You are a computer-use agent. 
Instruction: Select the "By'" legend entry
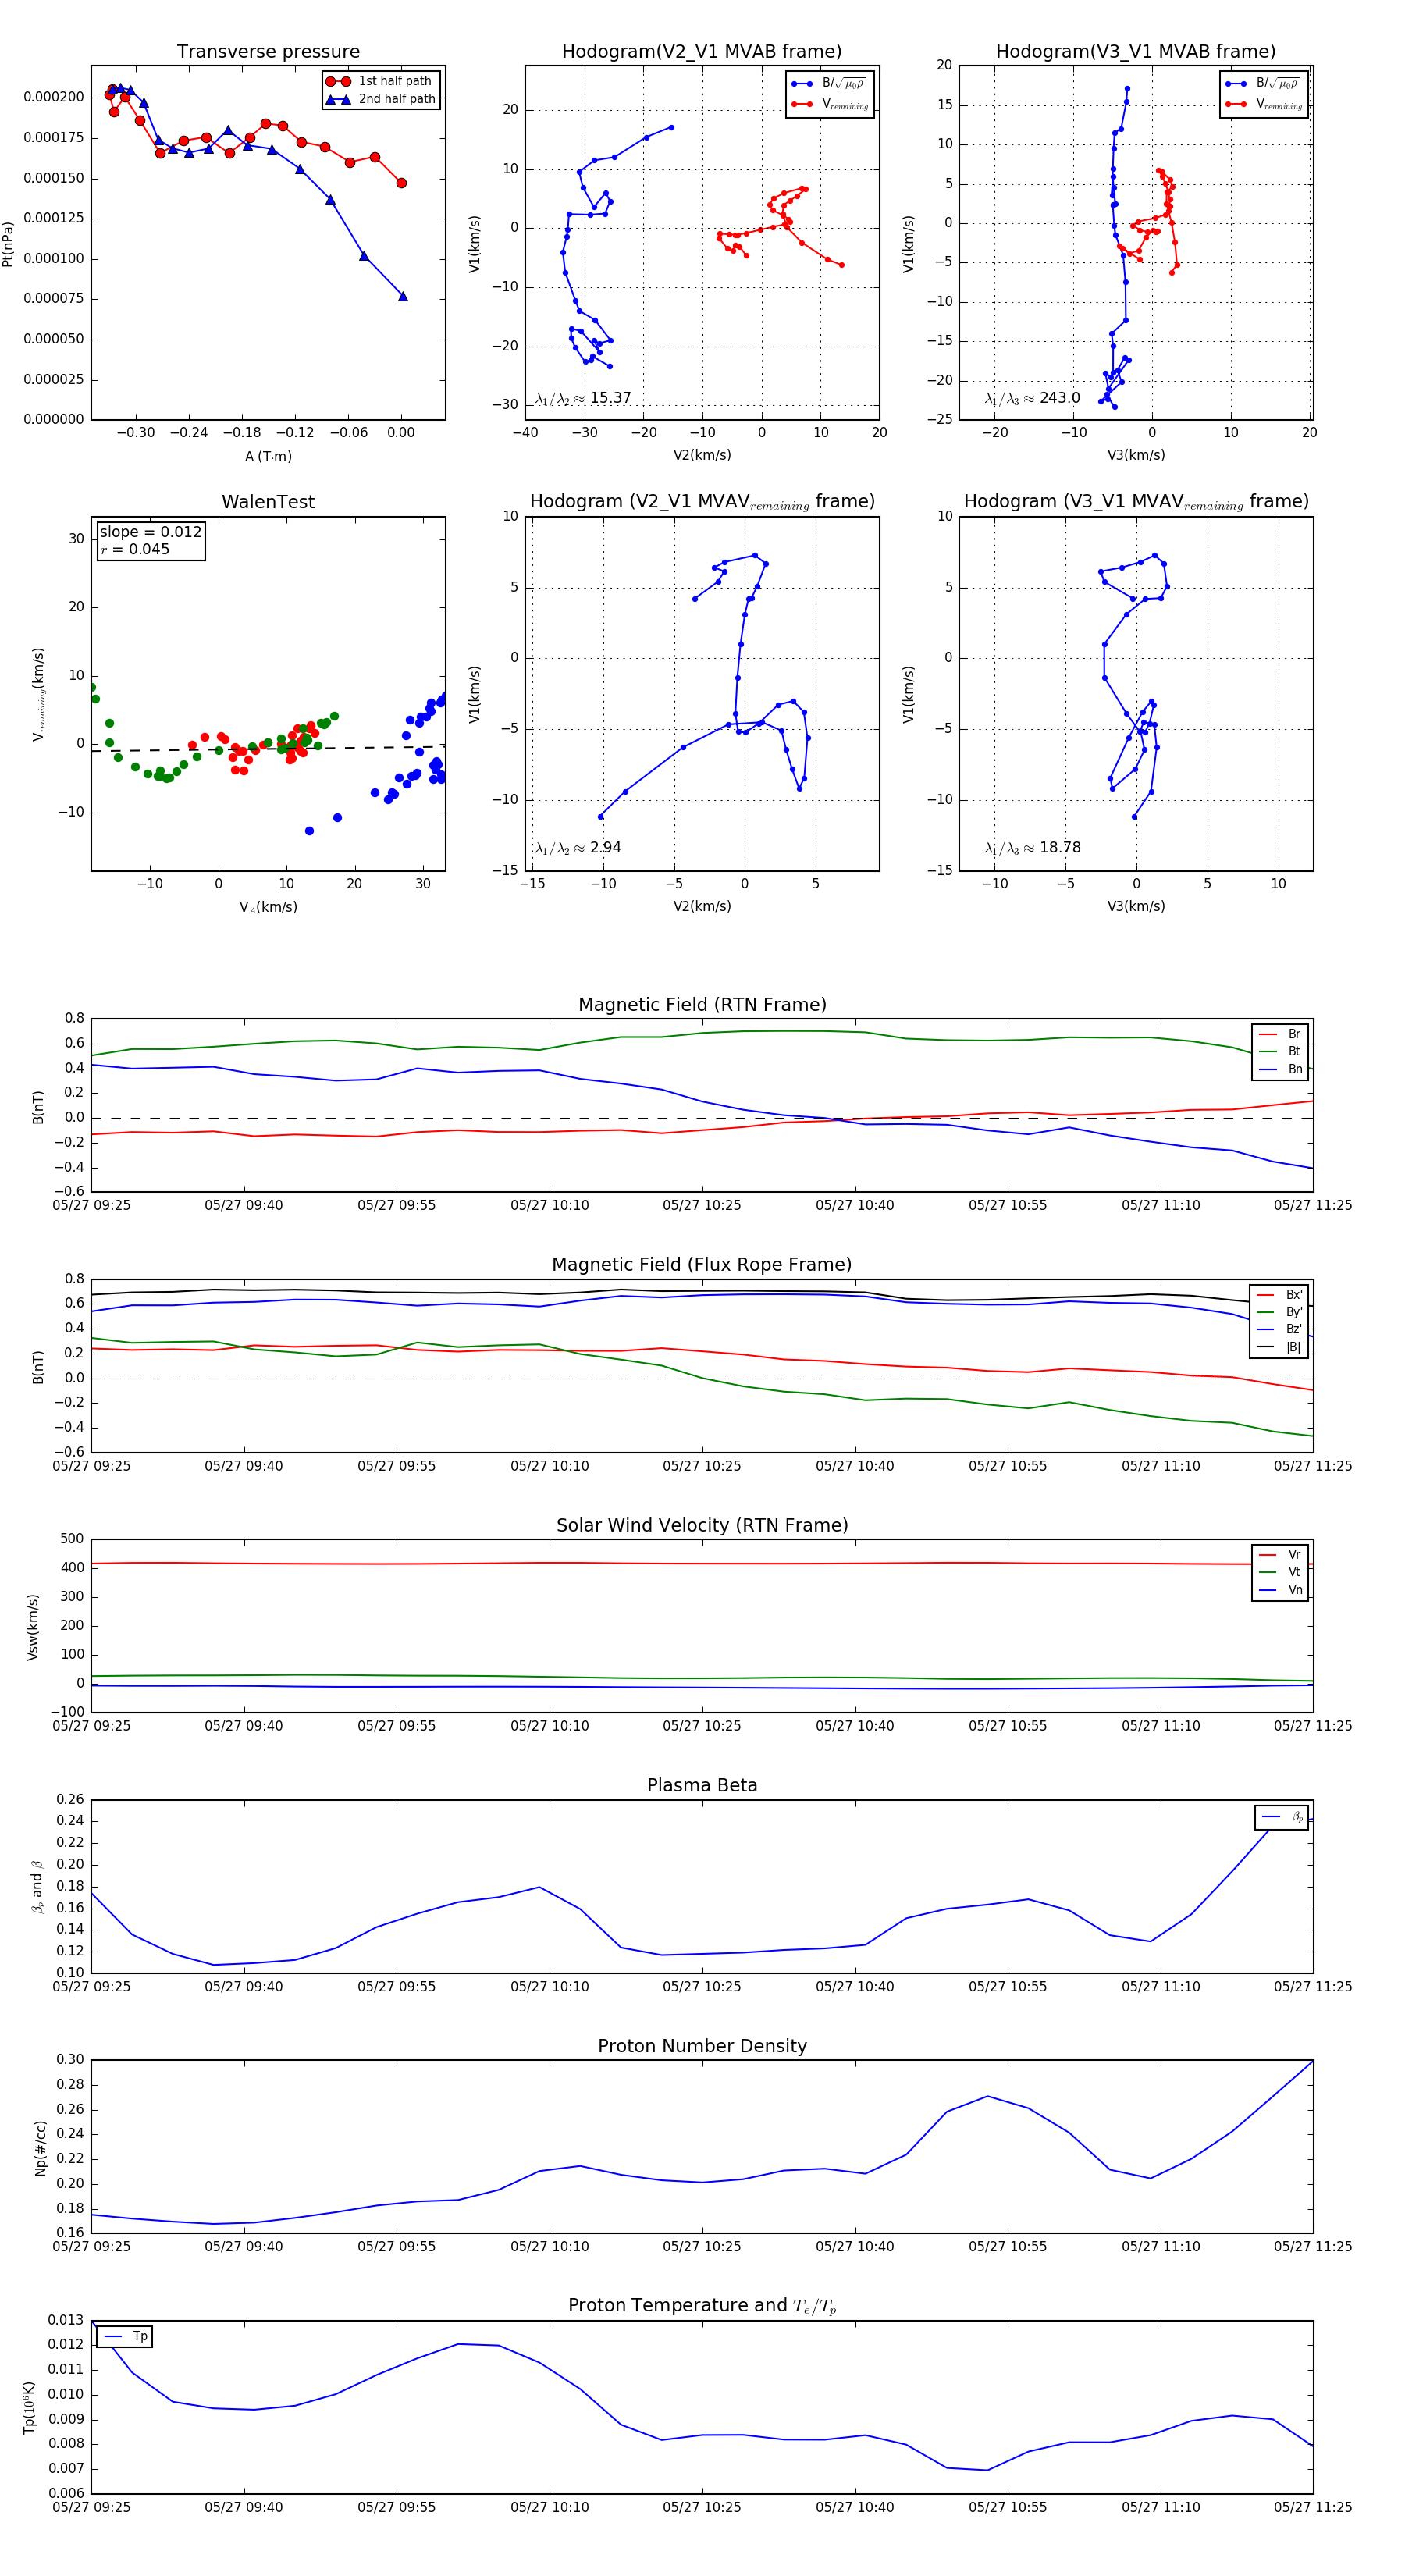pyautogui.click(x=1279, y=1312)
